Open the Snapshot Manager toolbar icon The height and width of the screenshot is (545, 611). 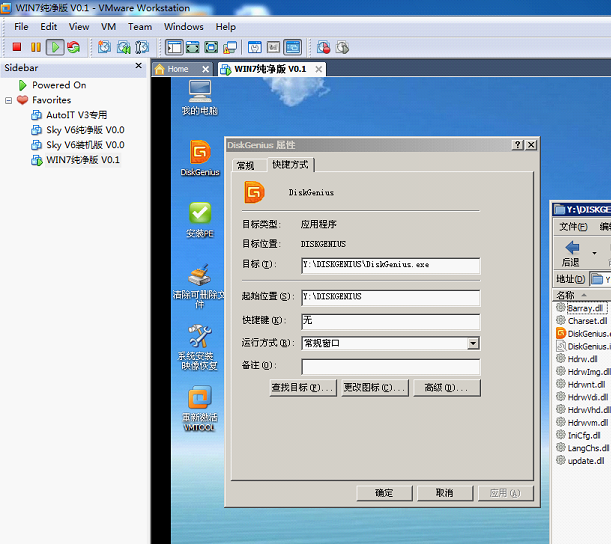(142, 47)
